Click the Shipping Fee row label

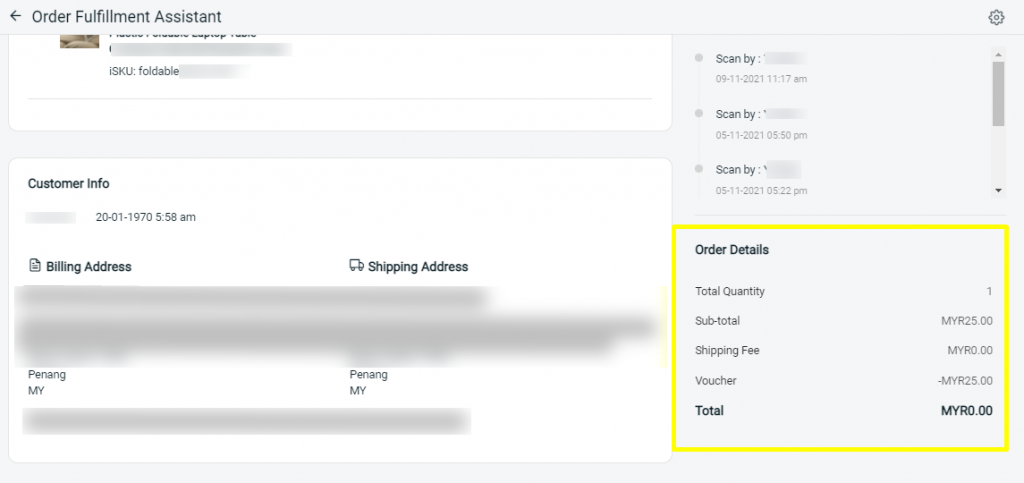[720, 351]
